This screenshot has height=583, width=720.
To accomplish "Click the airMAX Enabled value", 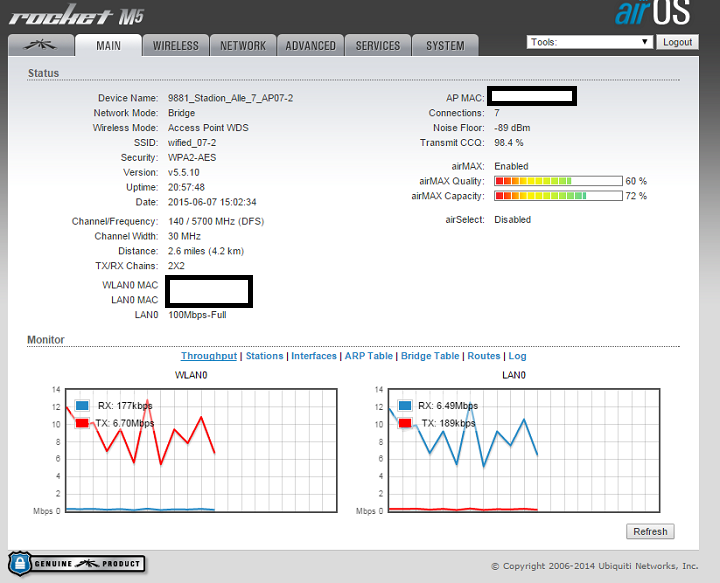I will (x=511, y=166).
